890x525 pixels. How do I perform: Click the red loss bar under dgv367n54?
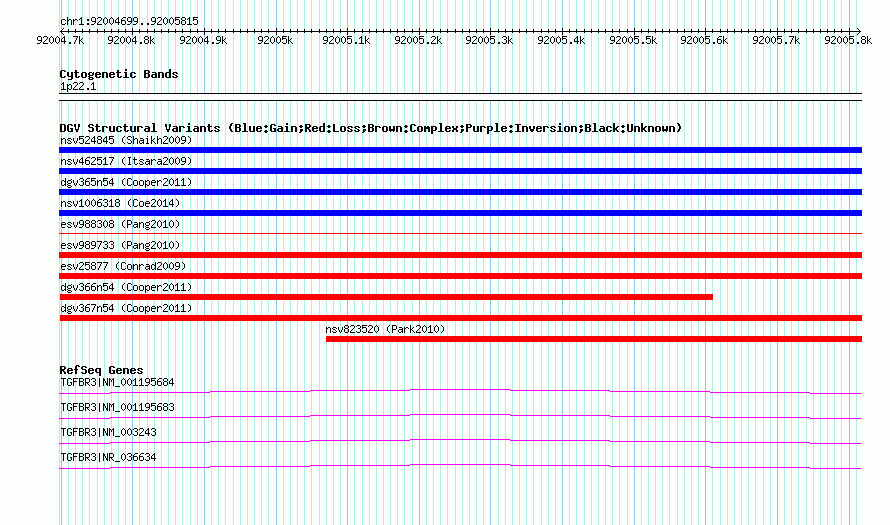click(x=460, y=318)
